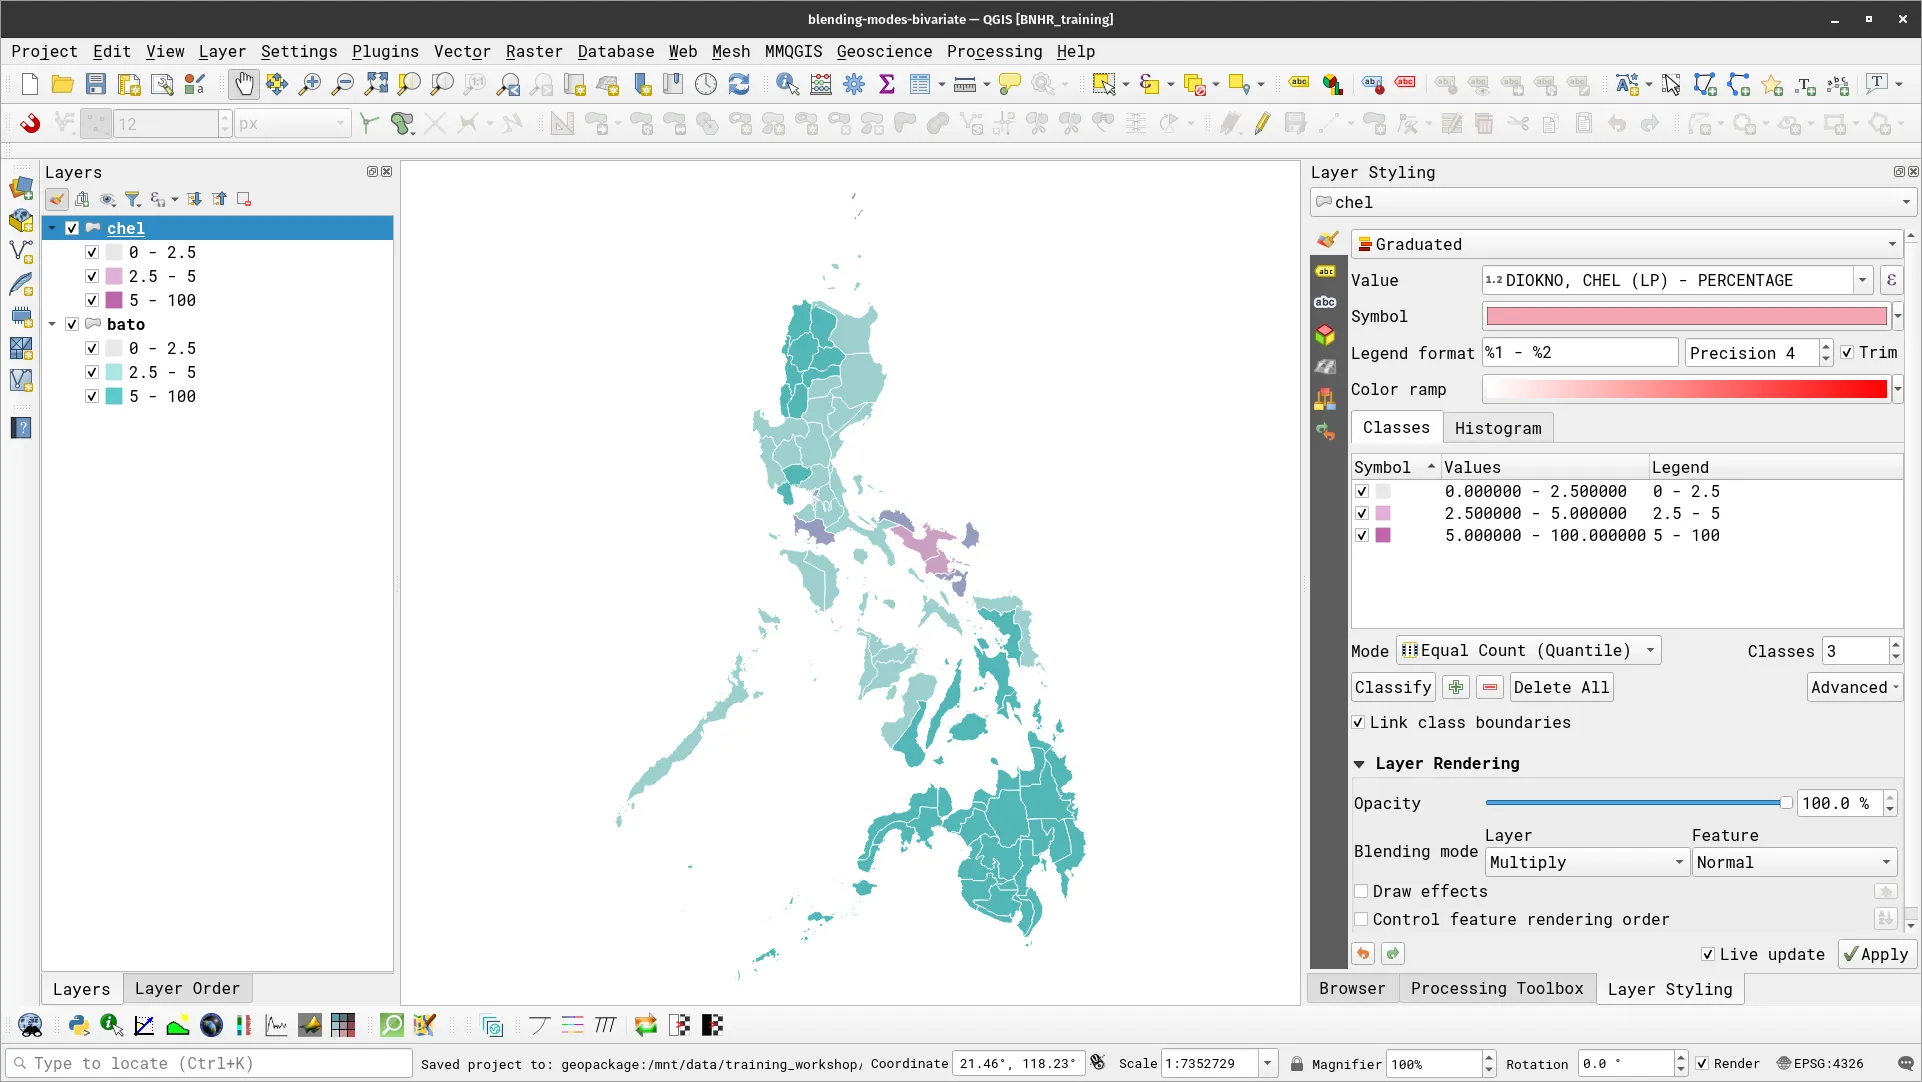Disable Link class boundaries
This screenshot has width=1922, height=1082.
1359,722
